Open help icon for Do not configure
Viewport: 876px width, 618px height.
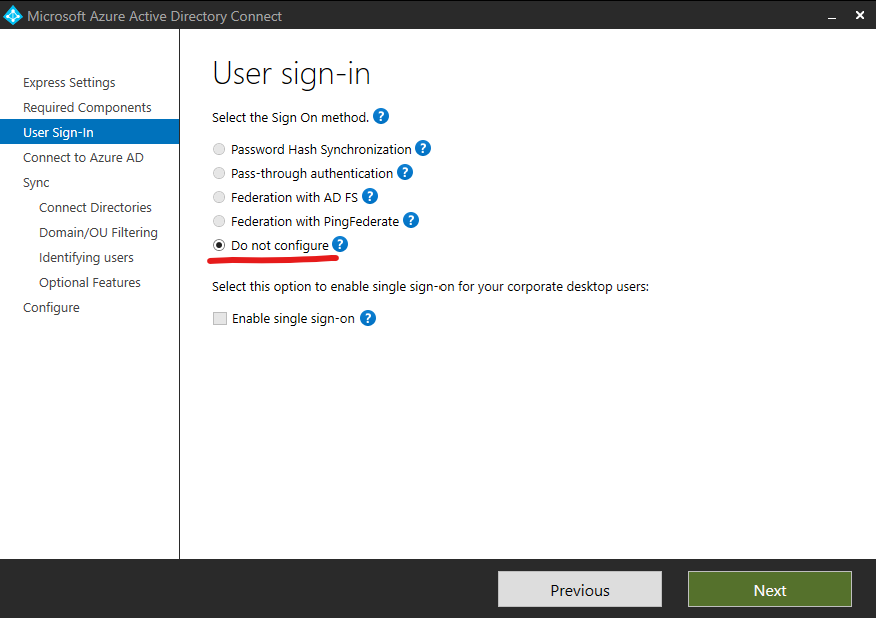[340, 245]
